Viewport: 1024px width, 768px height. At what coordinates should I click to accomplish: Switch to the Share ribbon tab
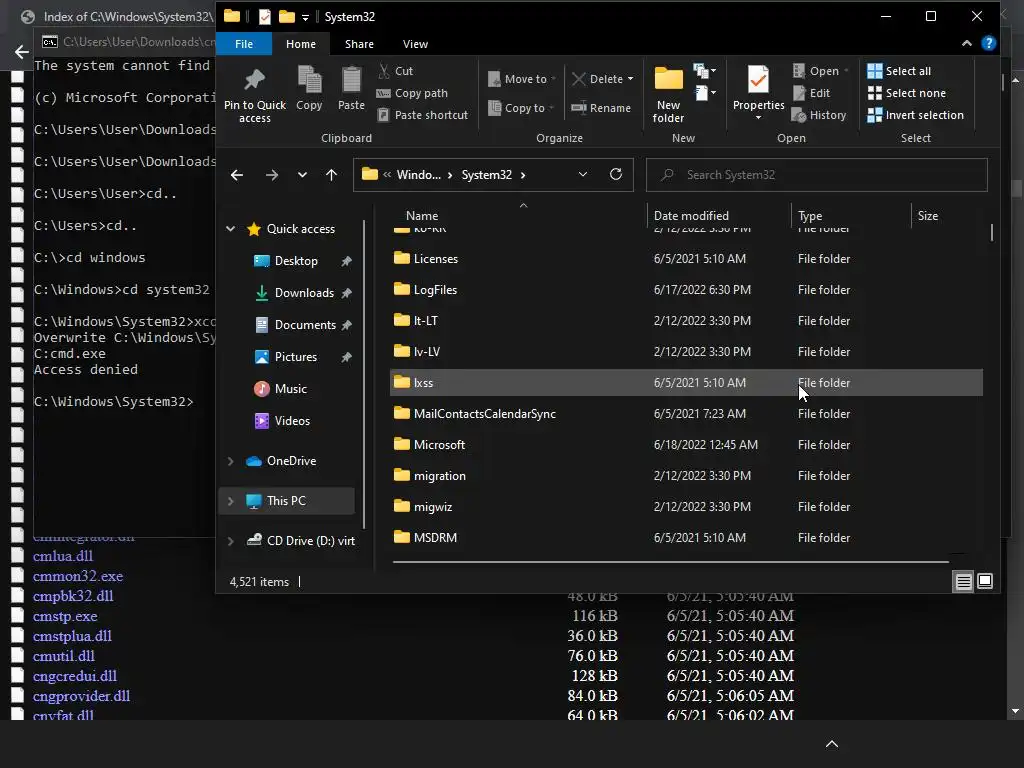tap(359, 44)
